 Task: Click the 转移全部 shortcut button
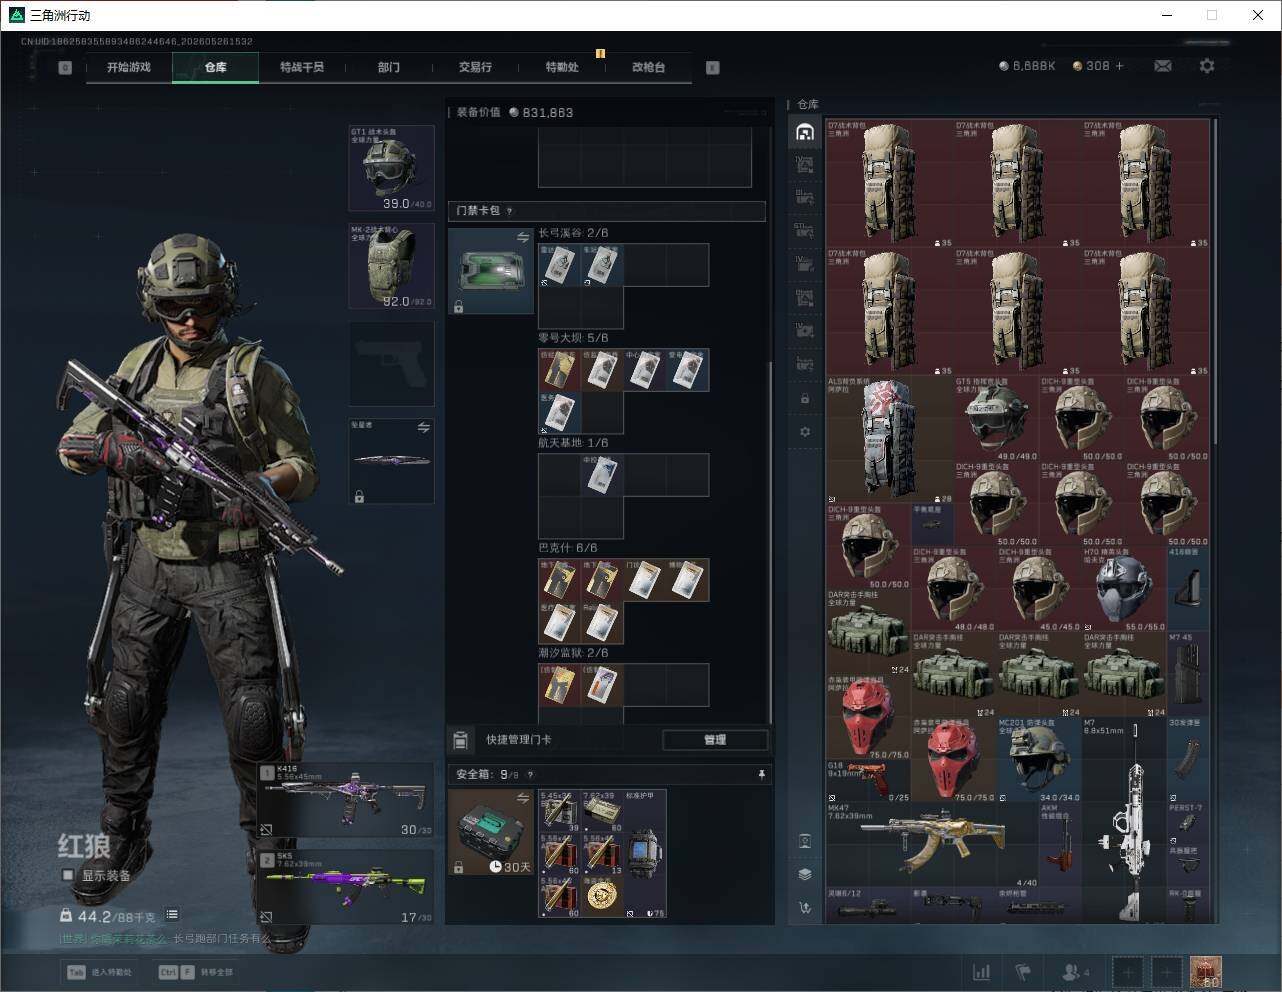coord(196,972)
